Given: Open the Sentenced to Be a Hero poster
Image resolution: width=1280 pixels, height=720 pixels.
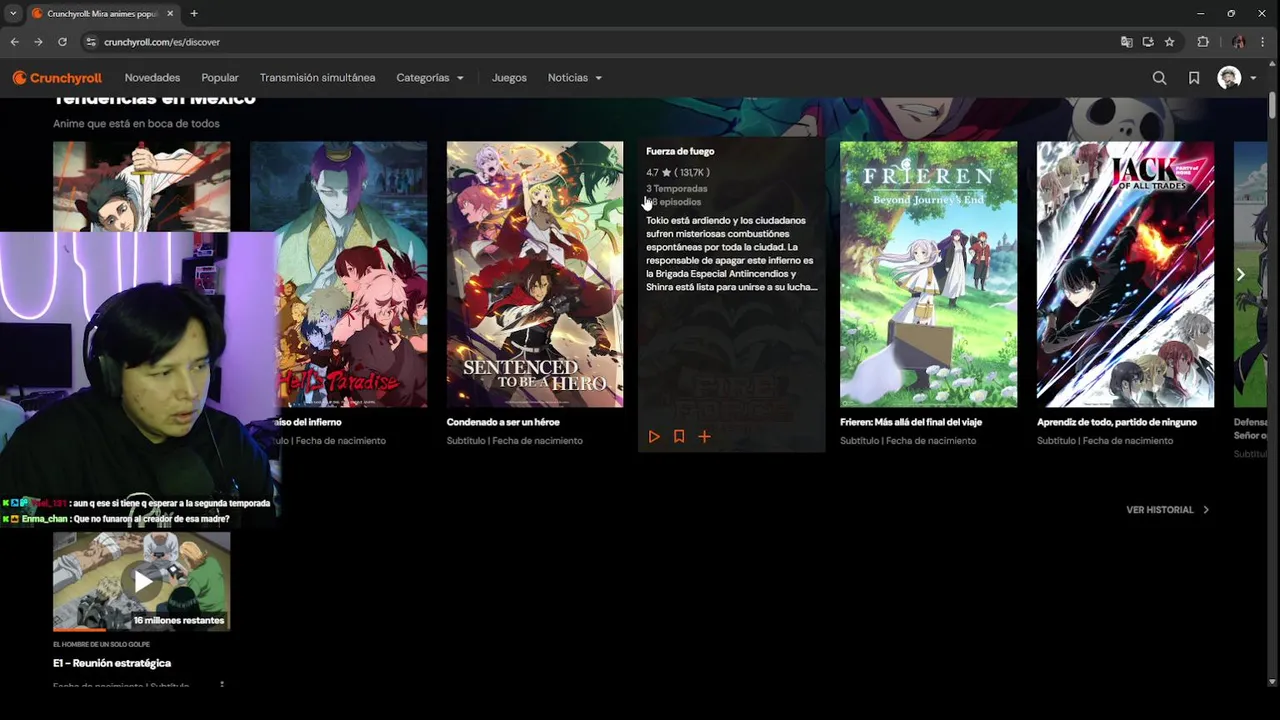Looking at the screenshot, I should pos(535,274).
